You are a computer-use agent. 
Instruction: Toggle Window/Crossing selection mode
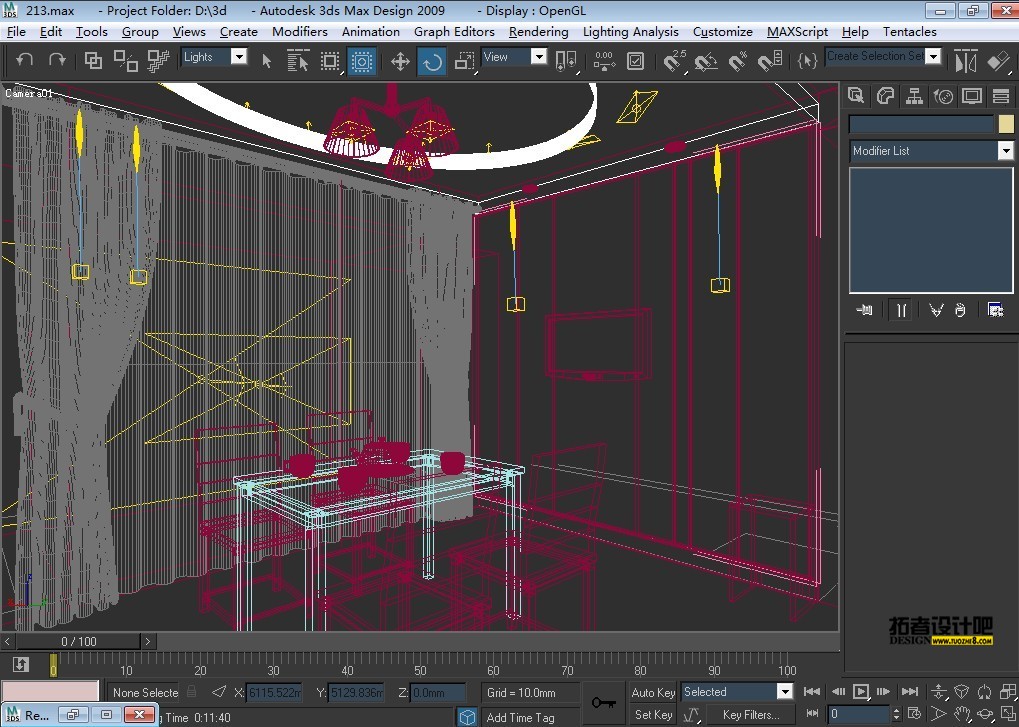(361, 62)
